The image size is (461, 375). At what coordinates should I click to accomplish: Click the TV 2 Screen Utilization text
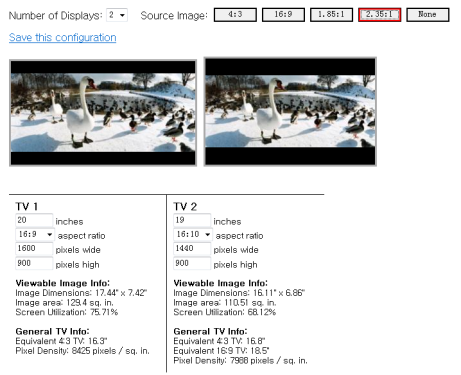pyautogui.click(x=225, y=312)
